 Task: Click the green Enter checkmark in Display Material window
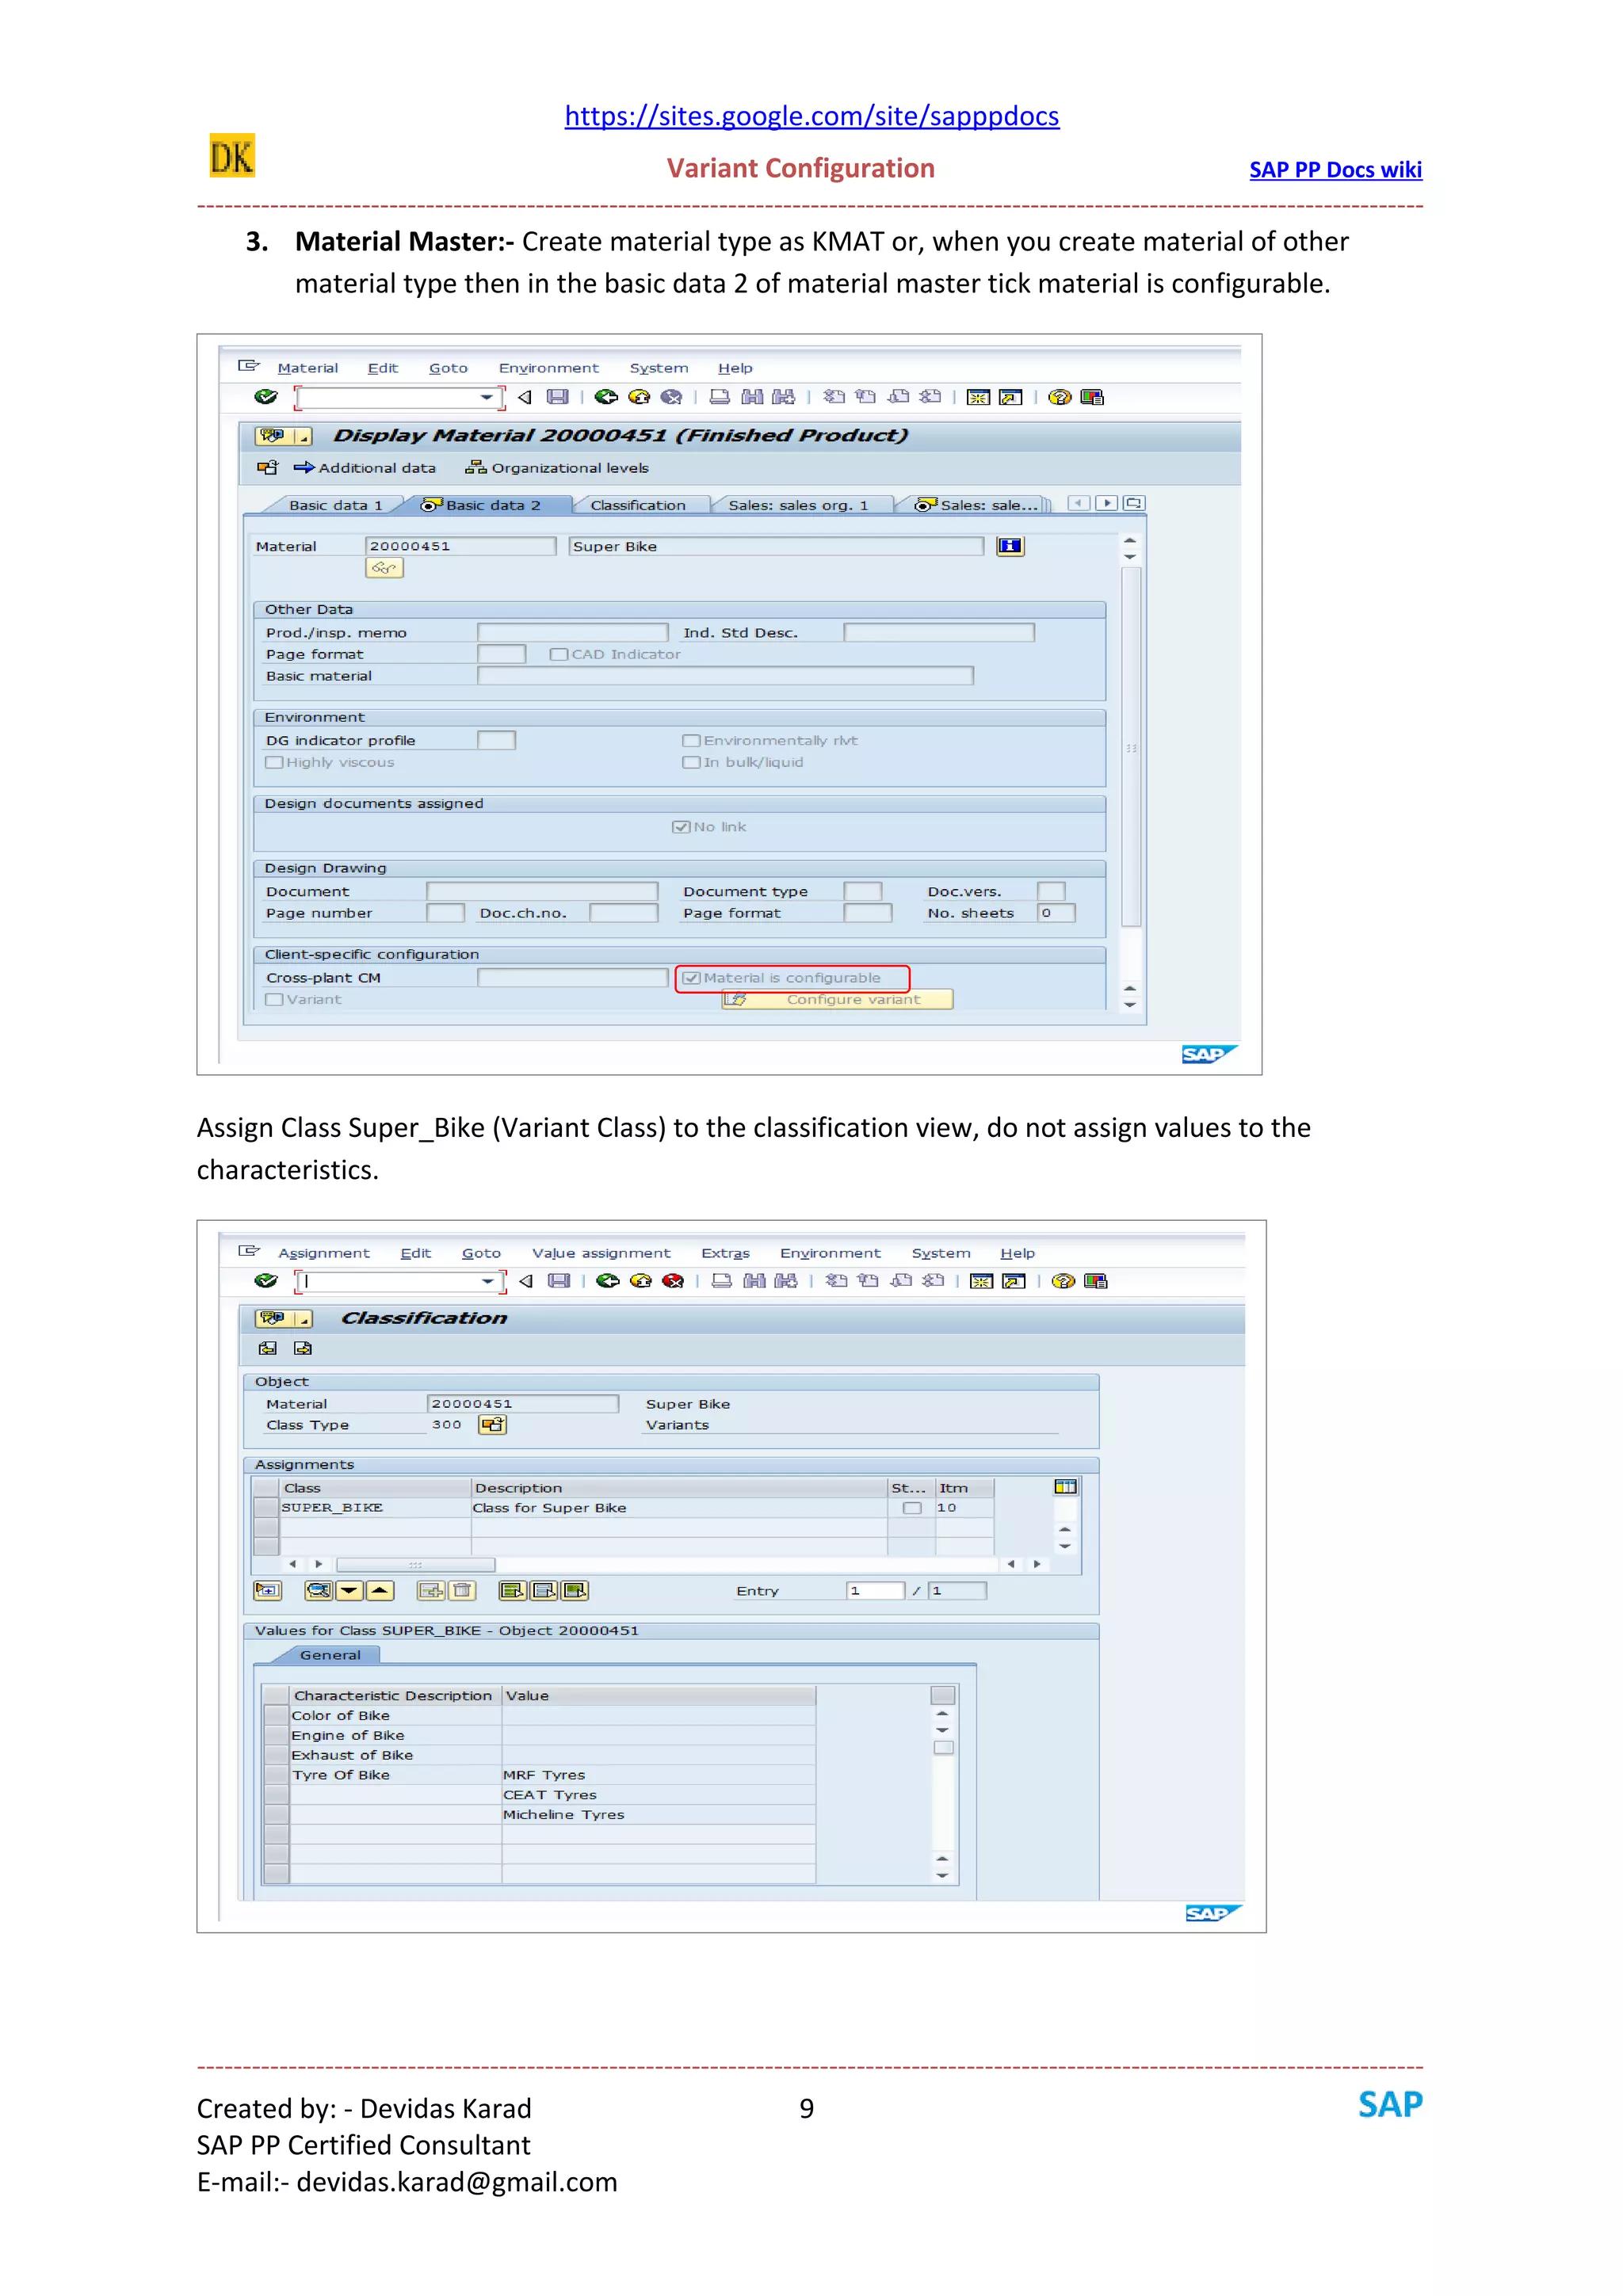pyautogui.click(x=265, y=397)
